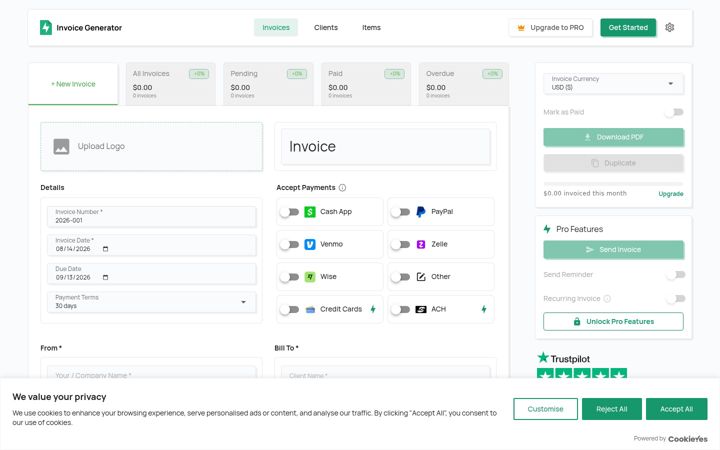
Task: Click the Other payment edit icon
Action: click(421, 277)
